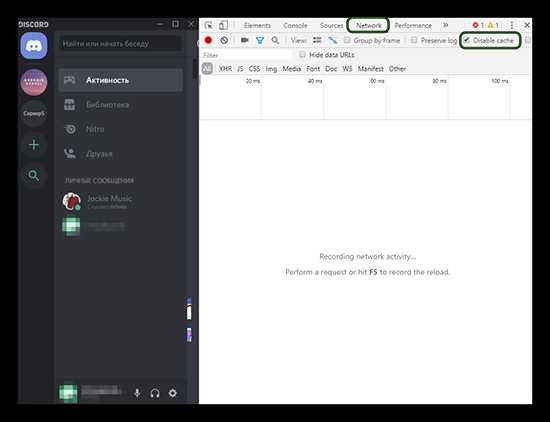Enable Group by frame checkbox
Viewport: 550px width, 422px height.
tap(347, 40)
